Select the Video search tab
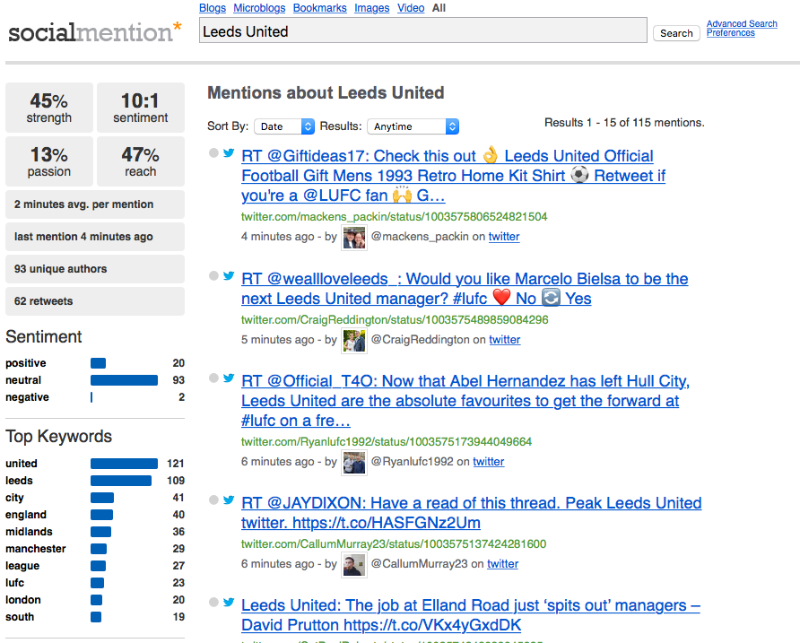The width and height of the screenshot is (800, 643). (x=411, y=8)
